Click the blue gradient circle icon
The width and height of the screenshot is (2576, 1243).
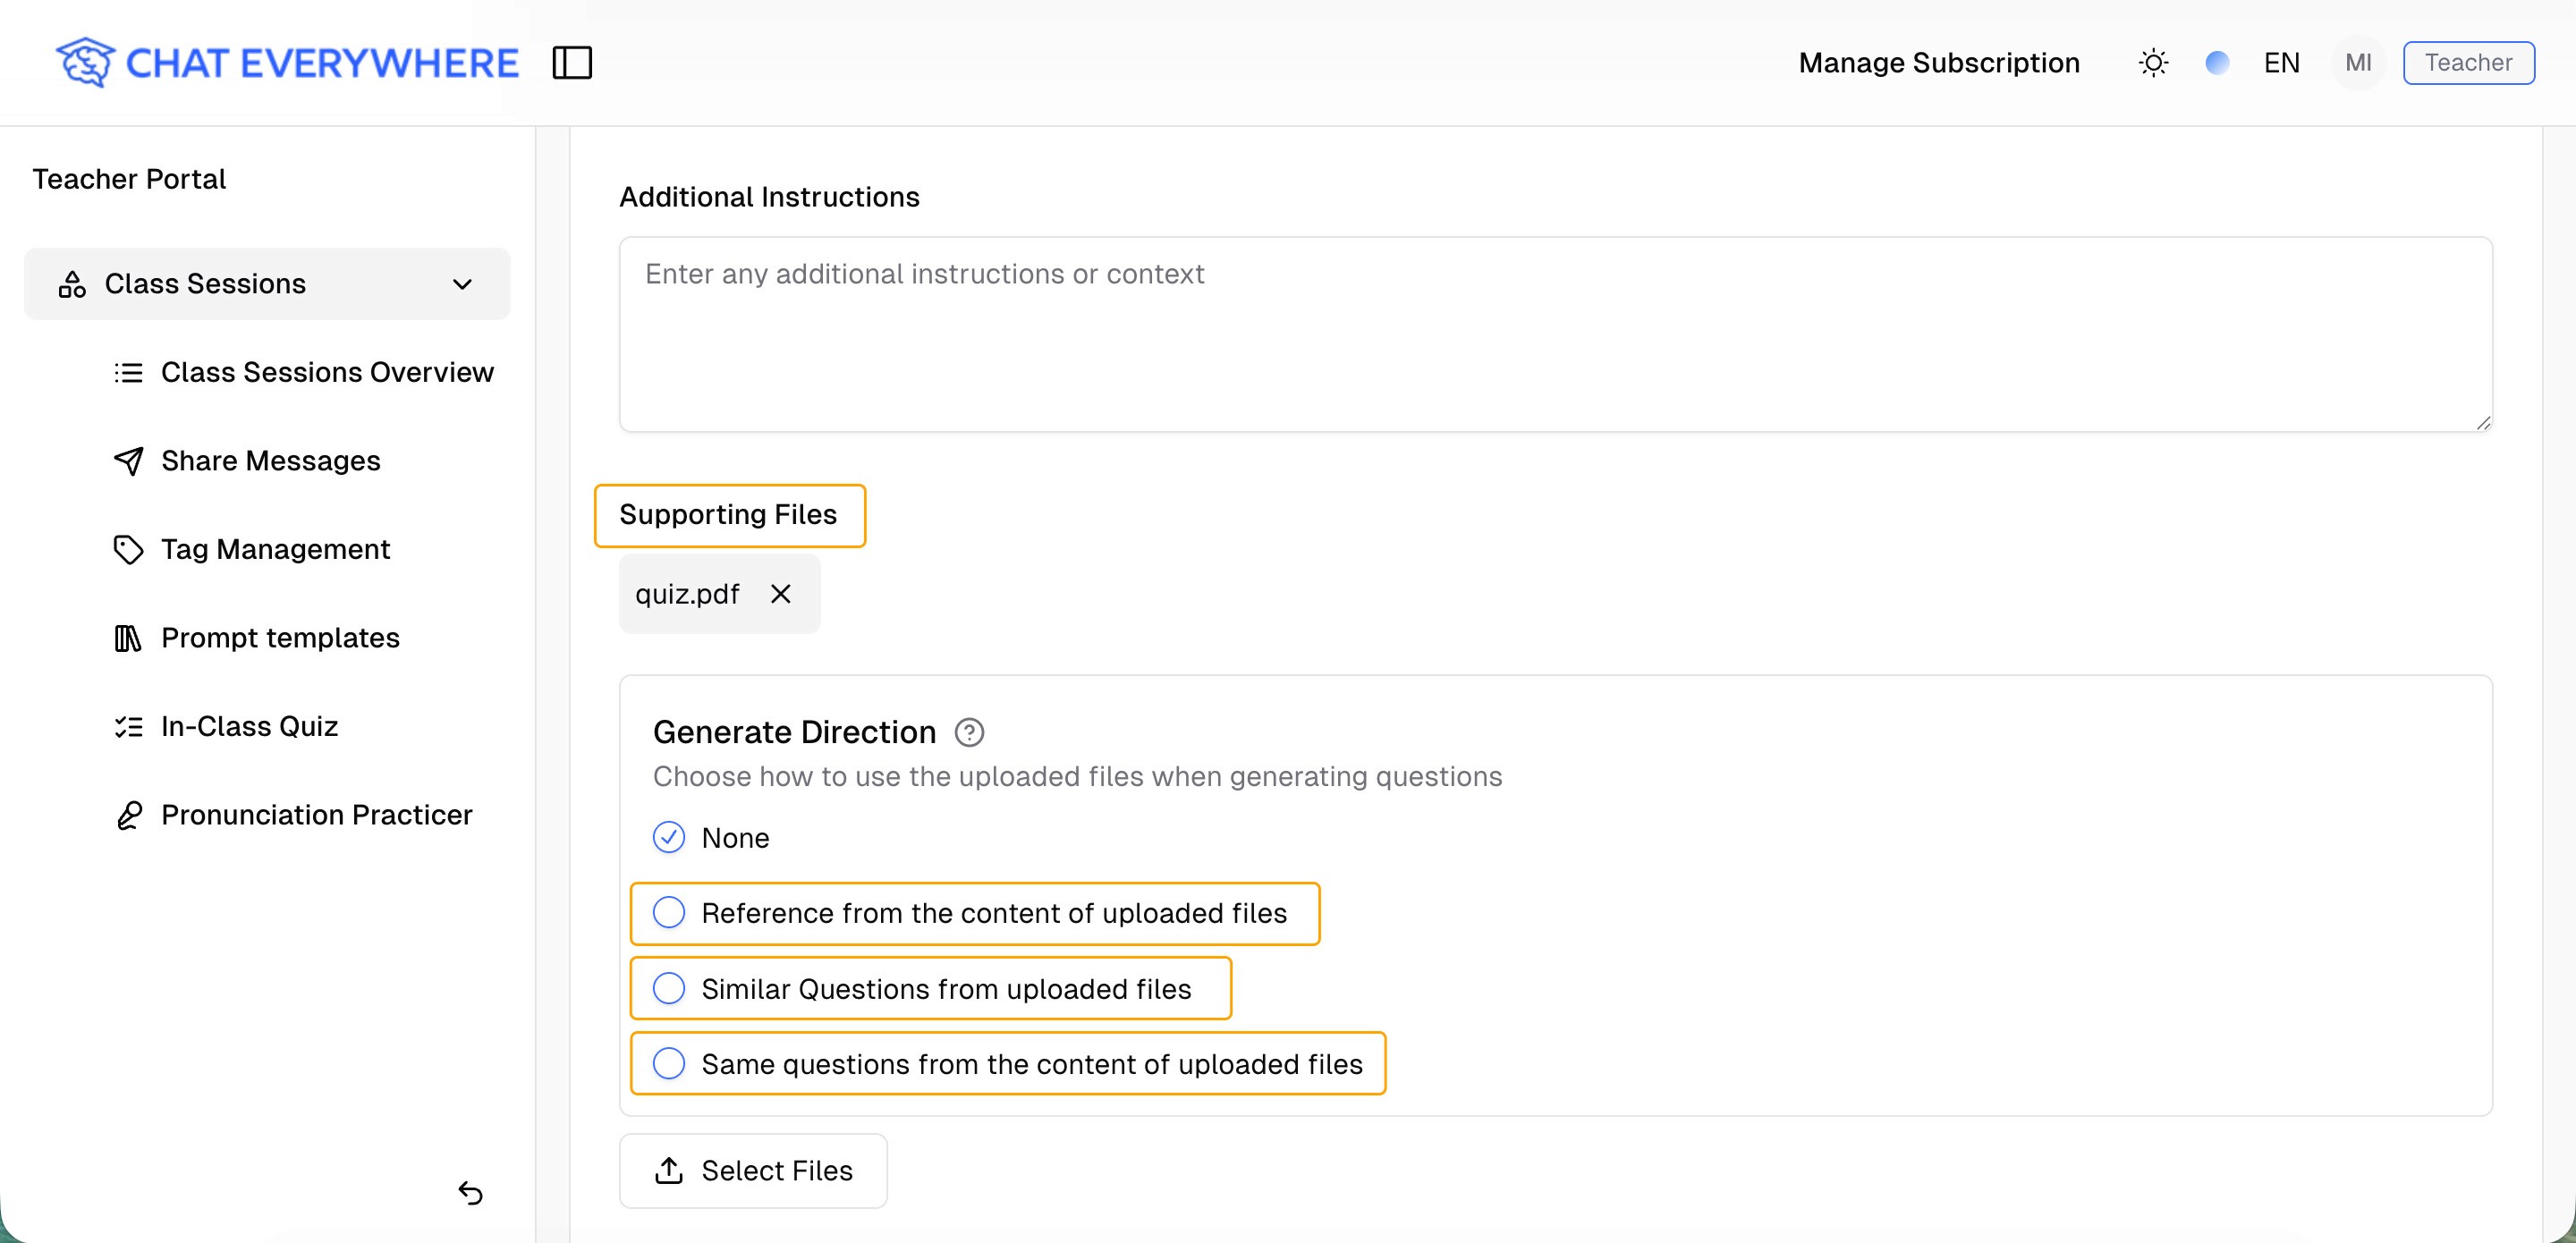[x=2217, y=63]
